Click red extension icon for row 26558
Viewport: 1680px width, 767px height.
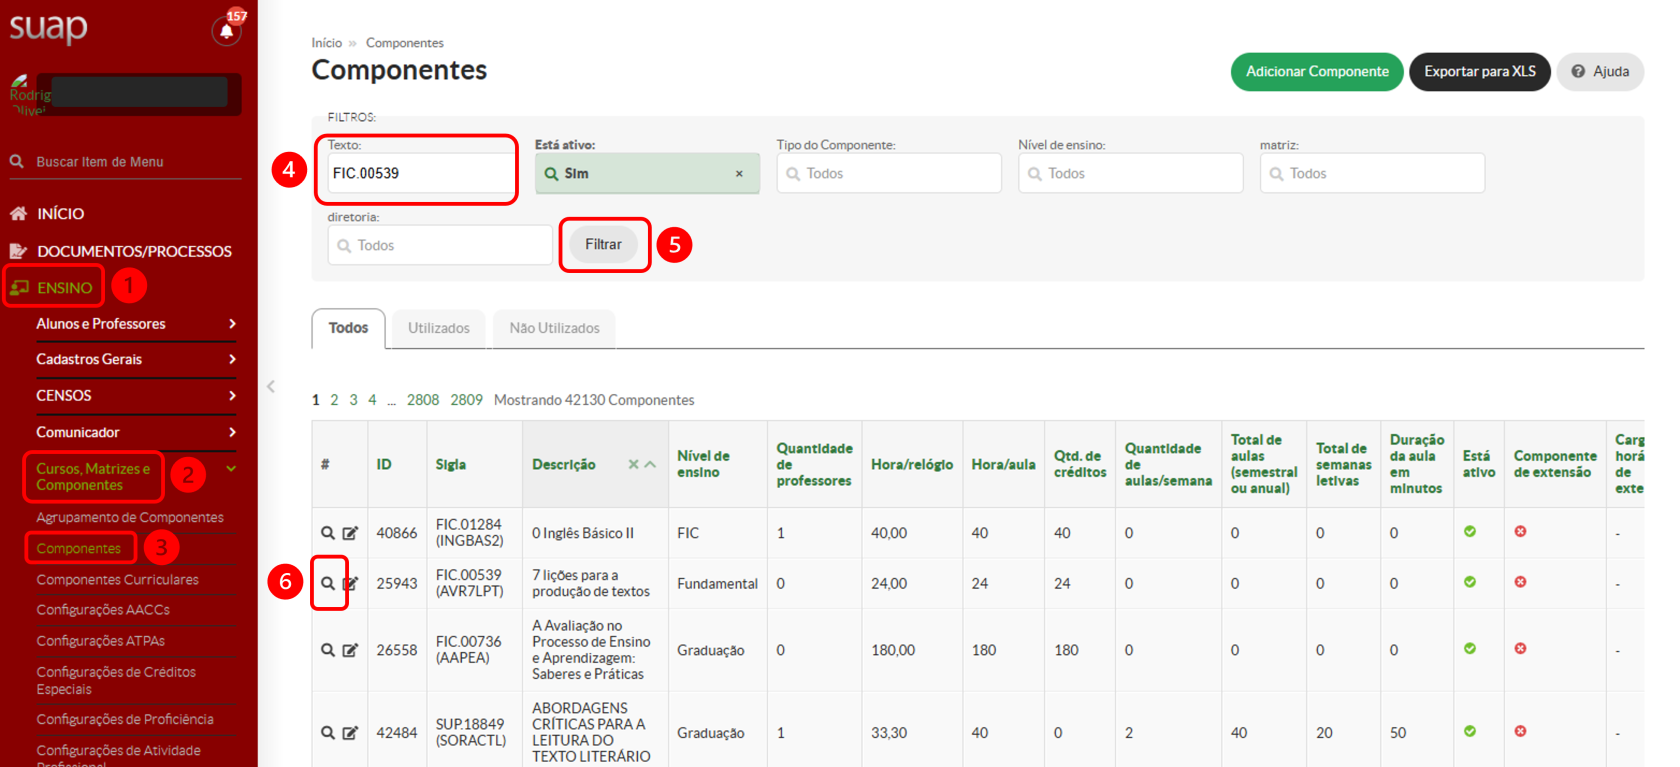(x=1520, y=648)
